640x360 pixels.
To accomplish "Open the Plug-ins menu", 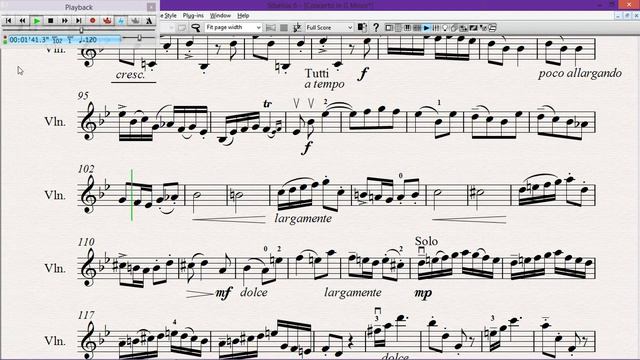I will 193,16.
